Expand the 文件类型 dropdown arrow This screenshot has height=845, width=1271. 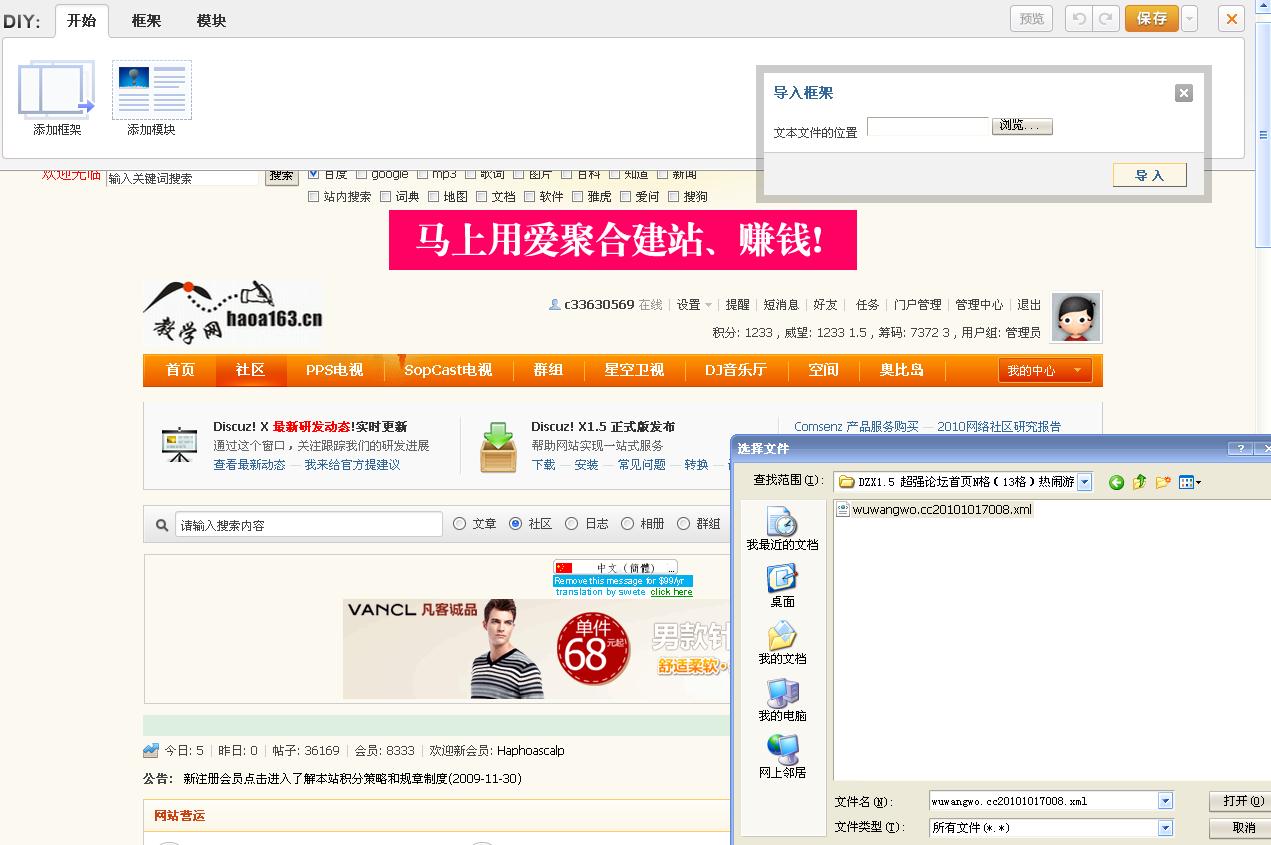(1165, 828)
